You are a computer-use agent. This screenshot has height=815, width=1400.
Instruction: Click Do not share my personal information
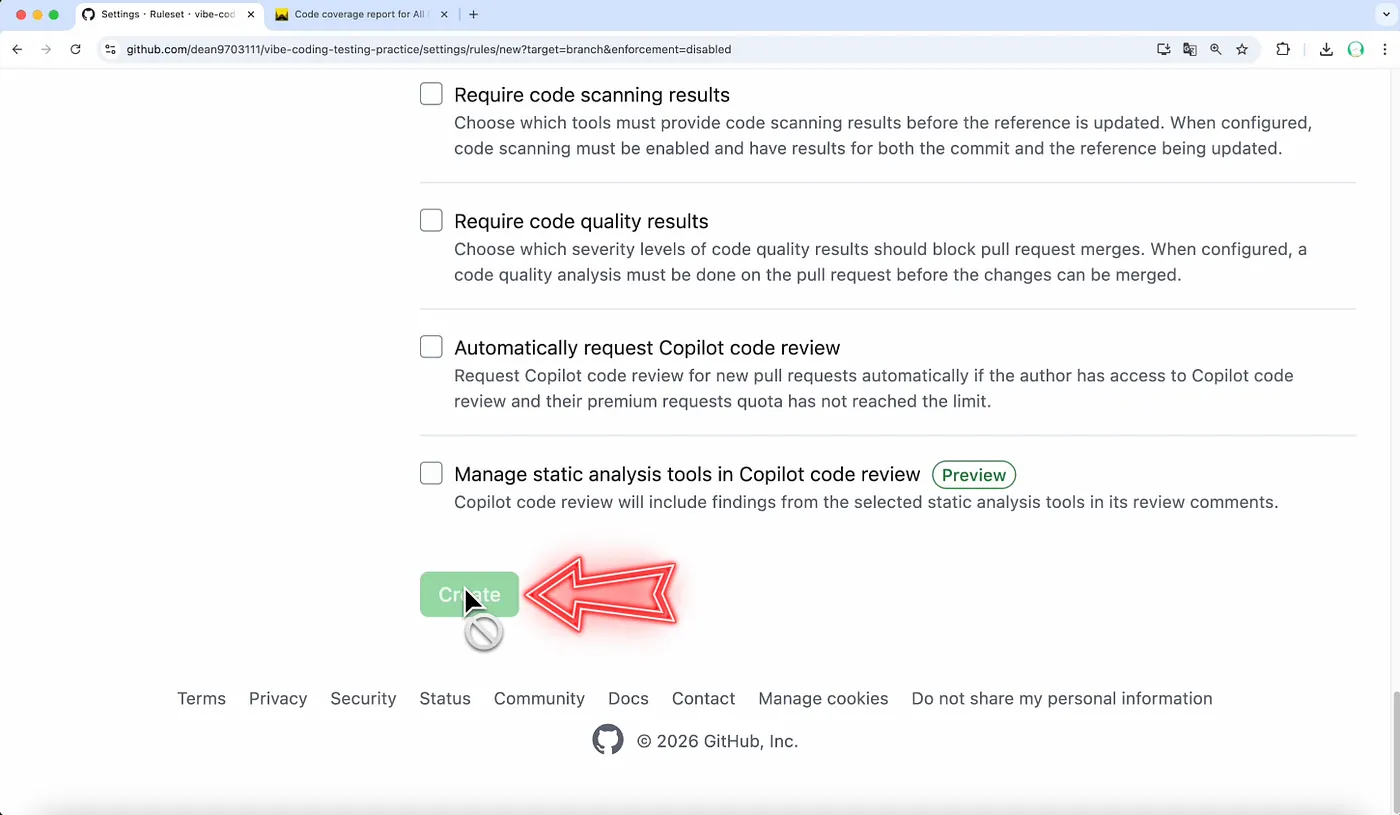tap(1062, 698)
